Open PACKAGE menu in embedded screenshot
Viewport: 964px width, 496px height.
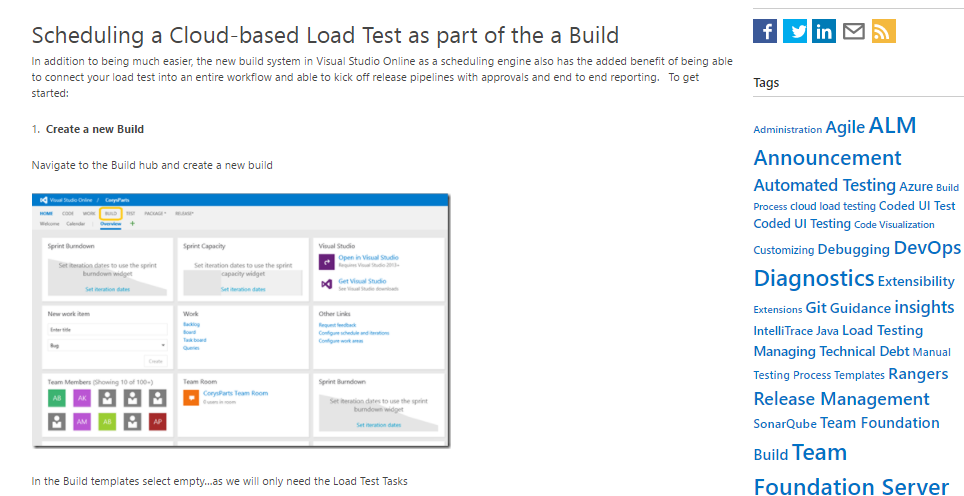coord(156,213)
